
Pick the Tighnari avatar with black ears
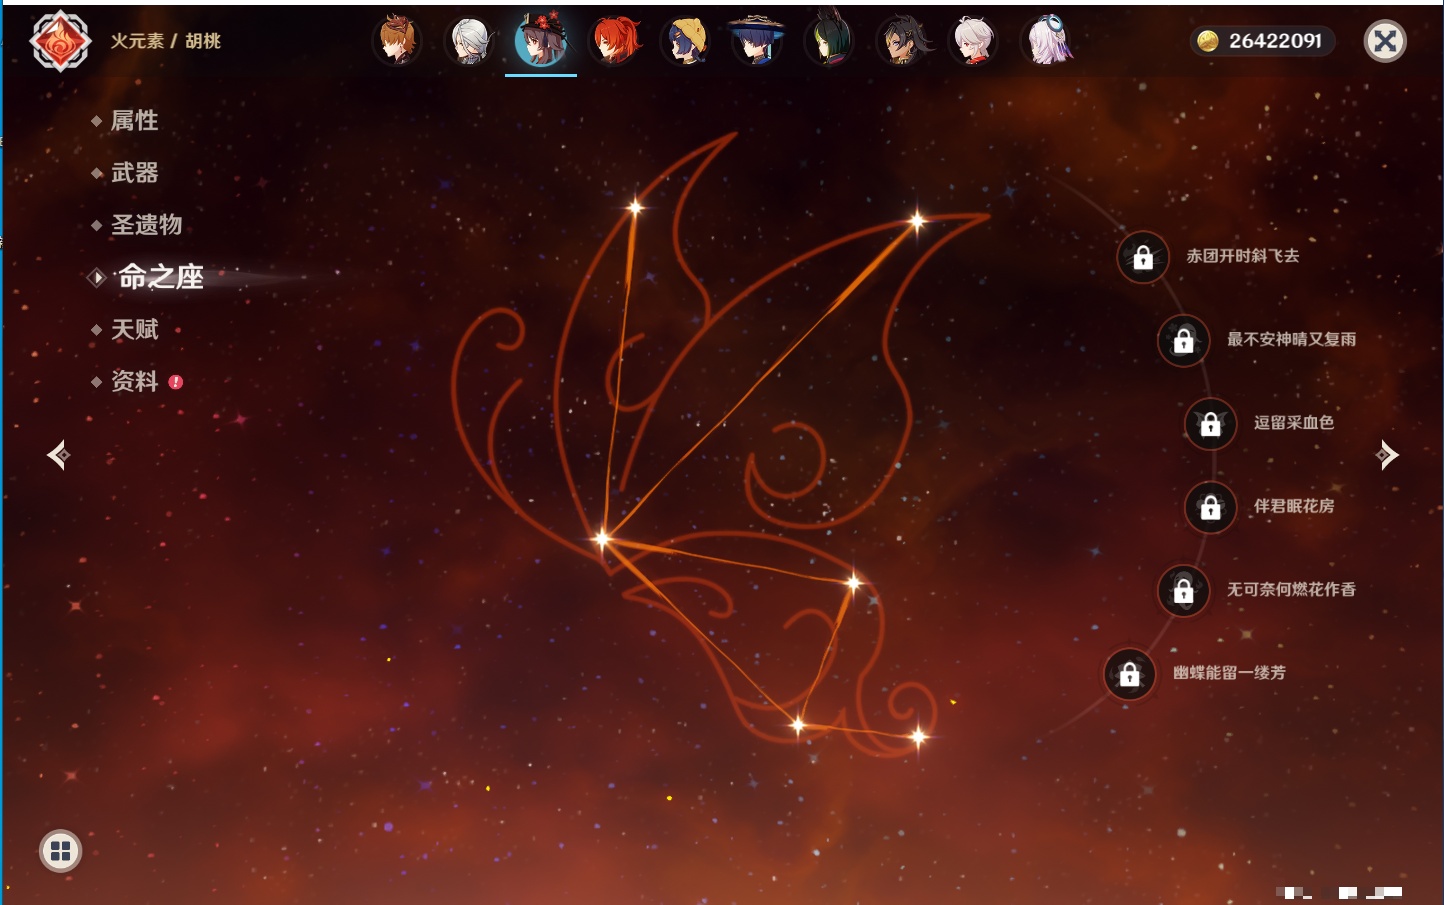[829, 41]
